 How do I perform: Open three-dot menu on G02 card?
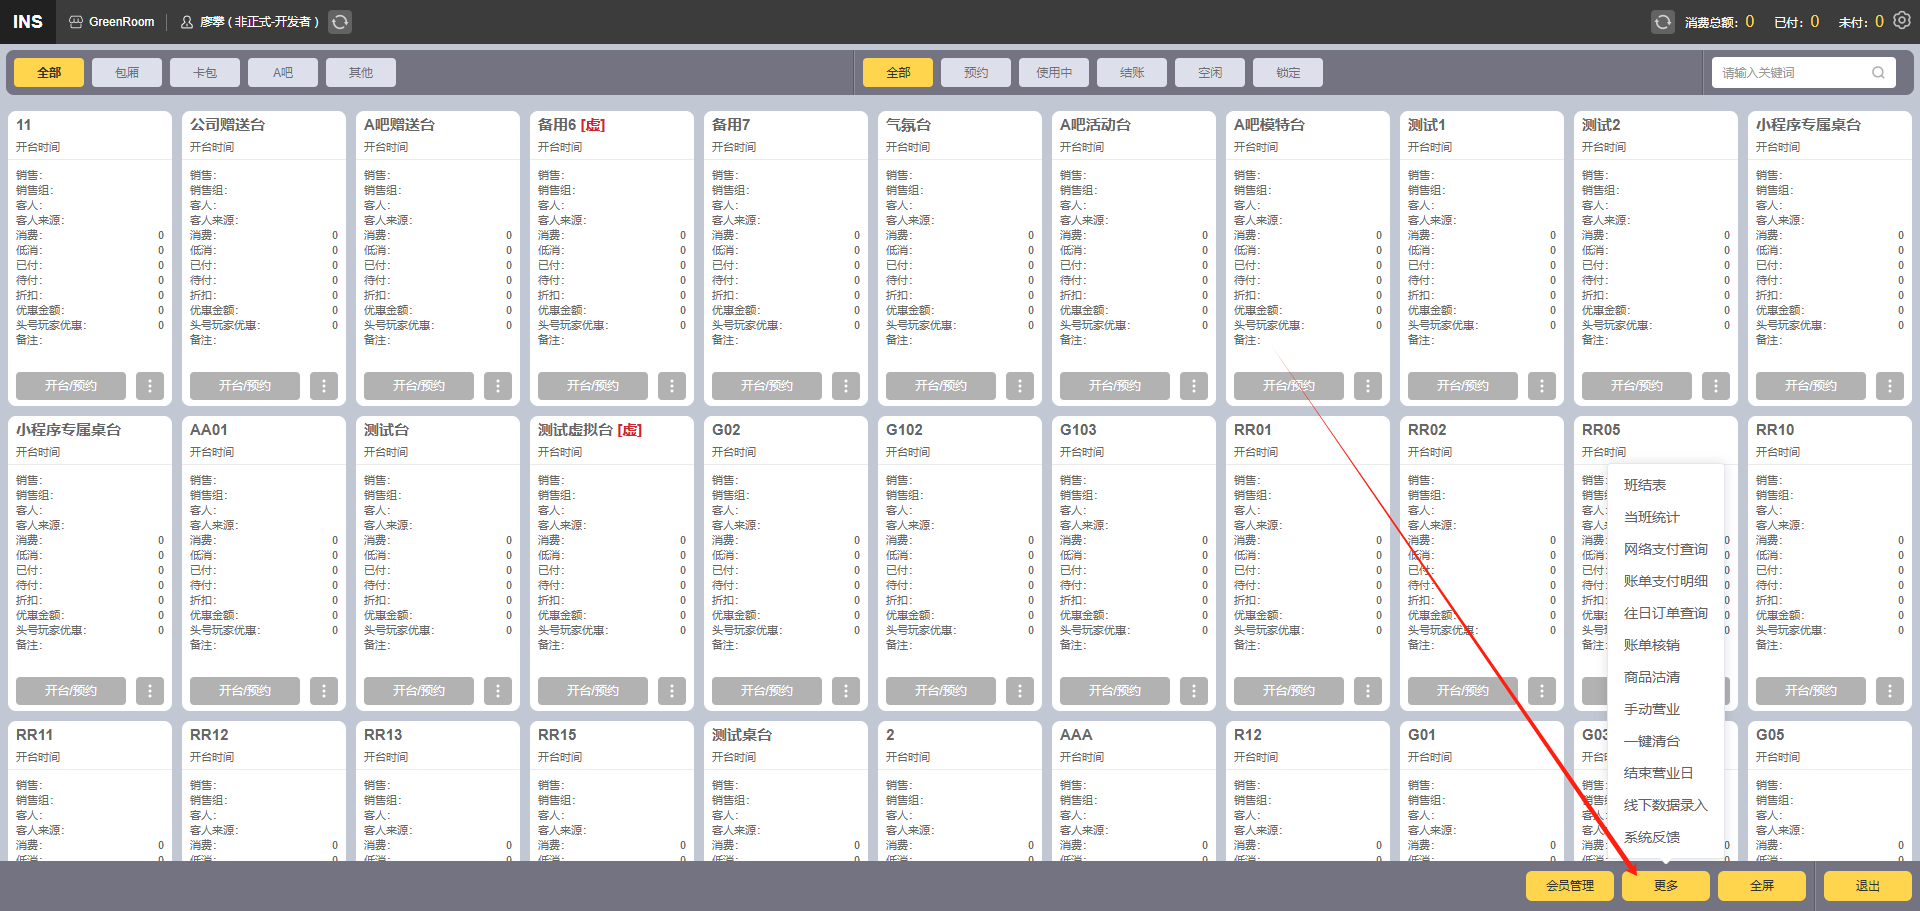[846, 691]
